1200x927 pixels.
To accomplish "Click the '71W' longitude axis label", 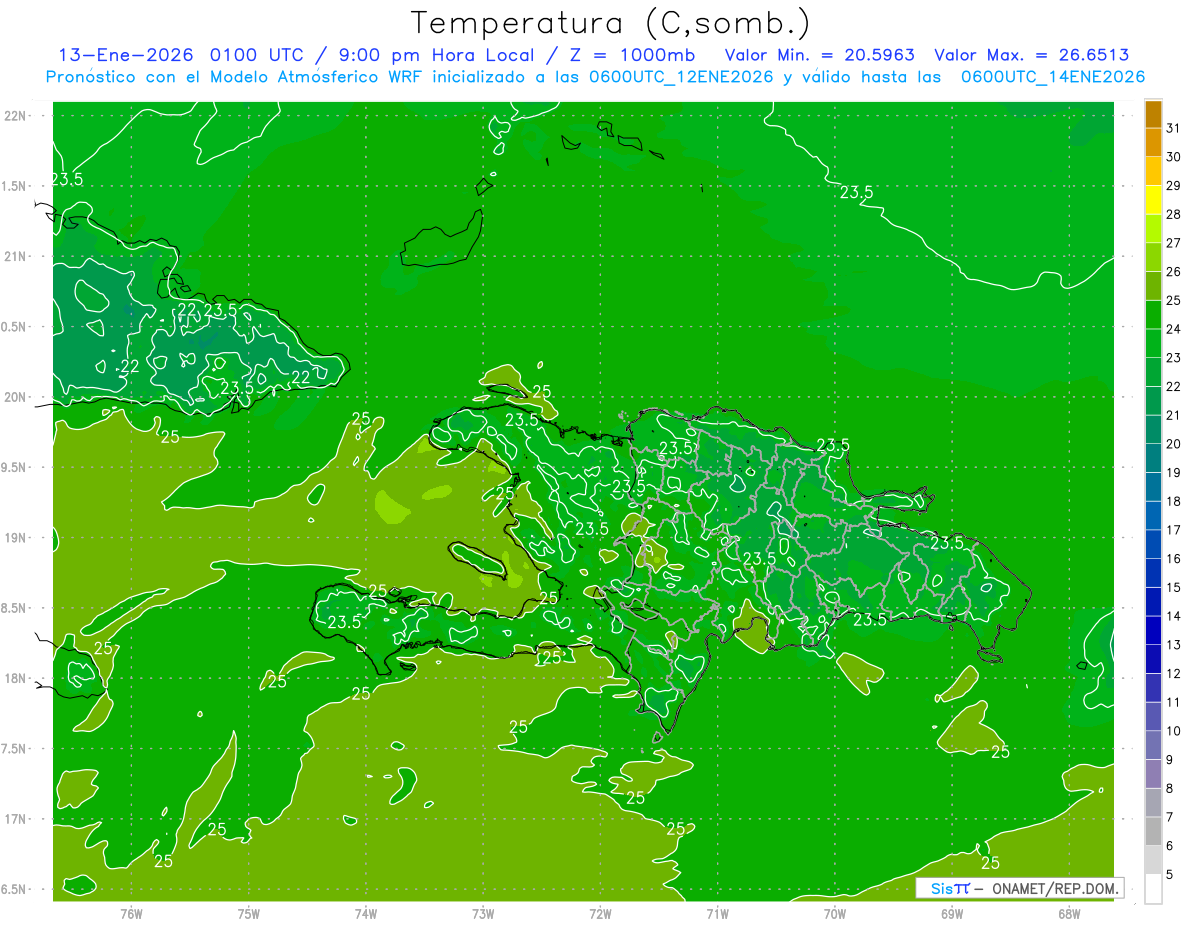I will (717, 913).
